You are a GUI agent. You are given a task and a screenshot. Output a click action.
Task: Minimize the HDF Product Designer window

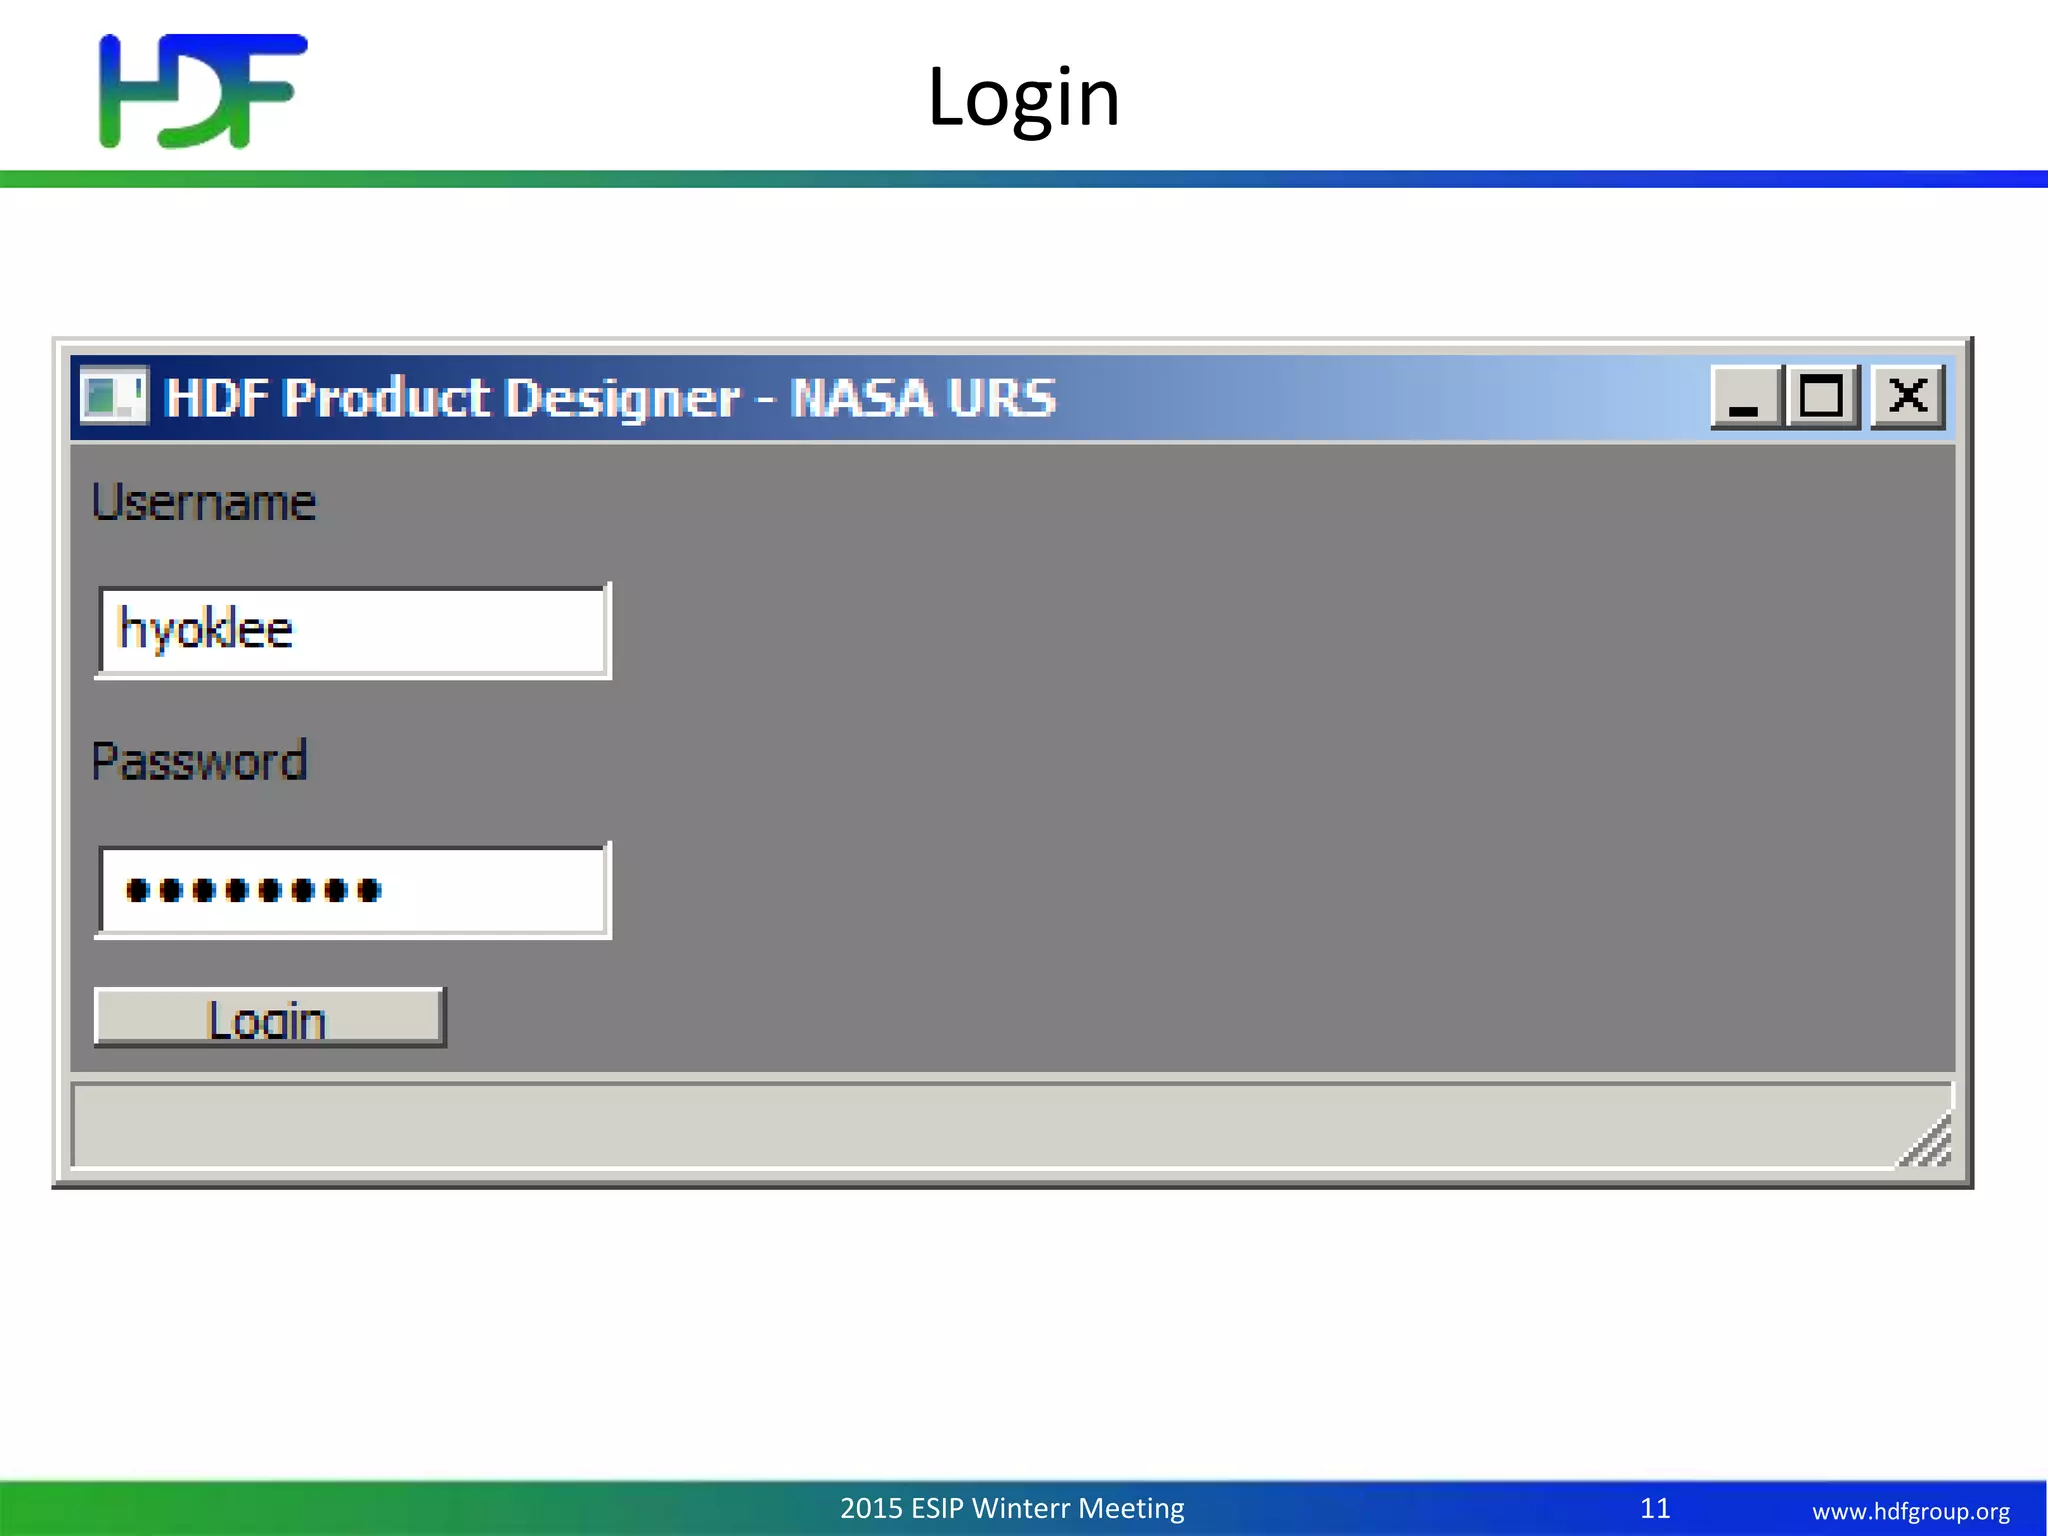(1746, 397)
